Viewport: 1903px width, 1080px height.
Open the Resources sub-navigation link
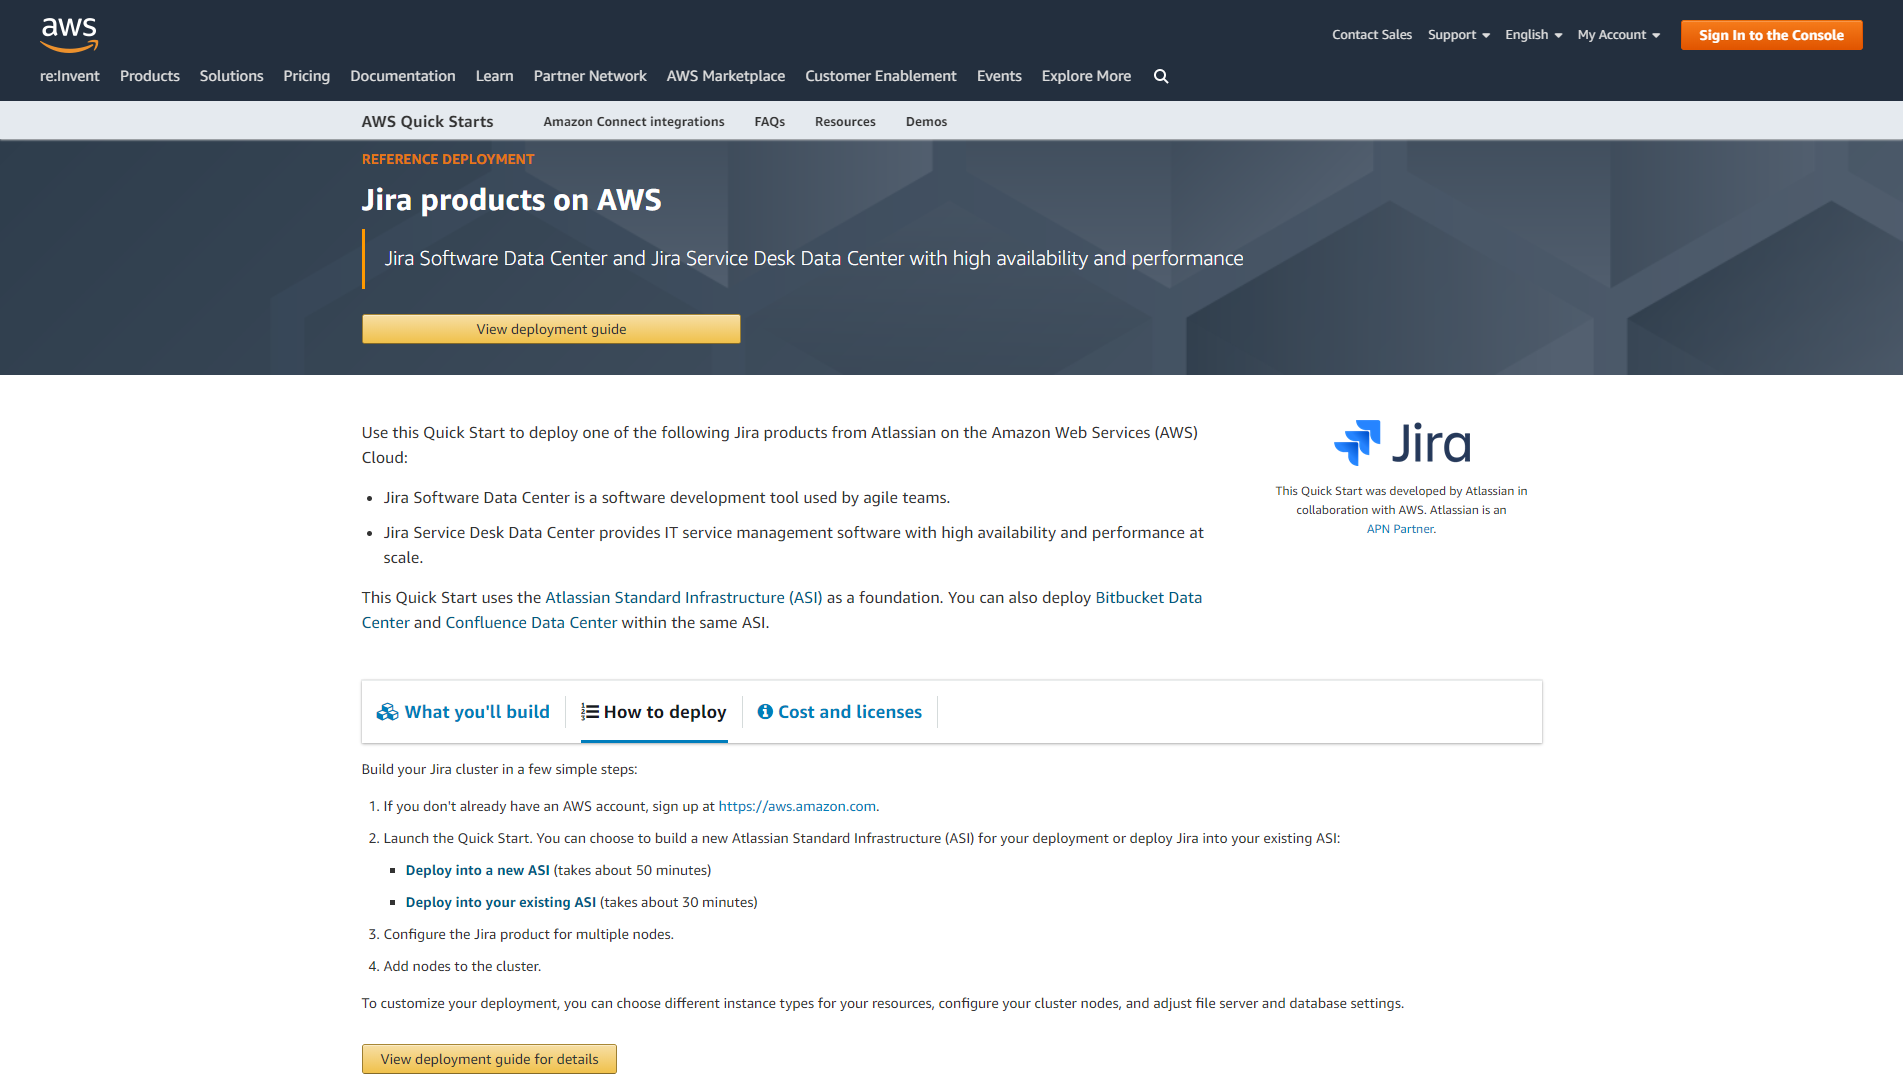pyautogui.click(x=845, y=122)
